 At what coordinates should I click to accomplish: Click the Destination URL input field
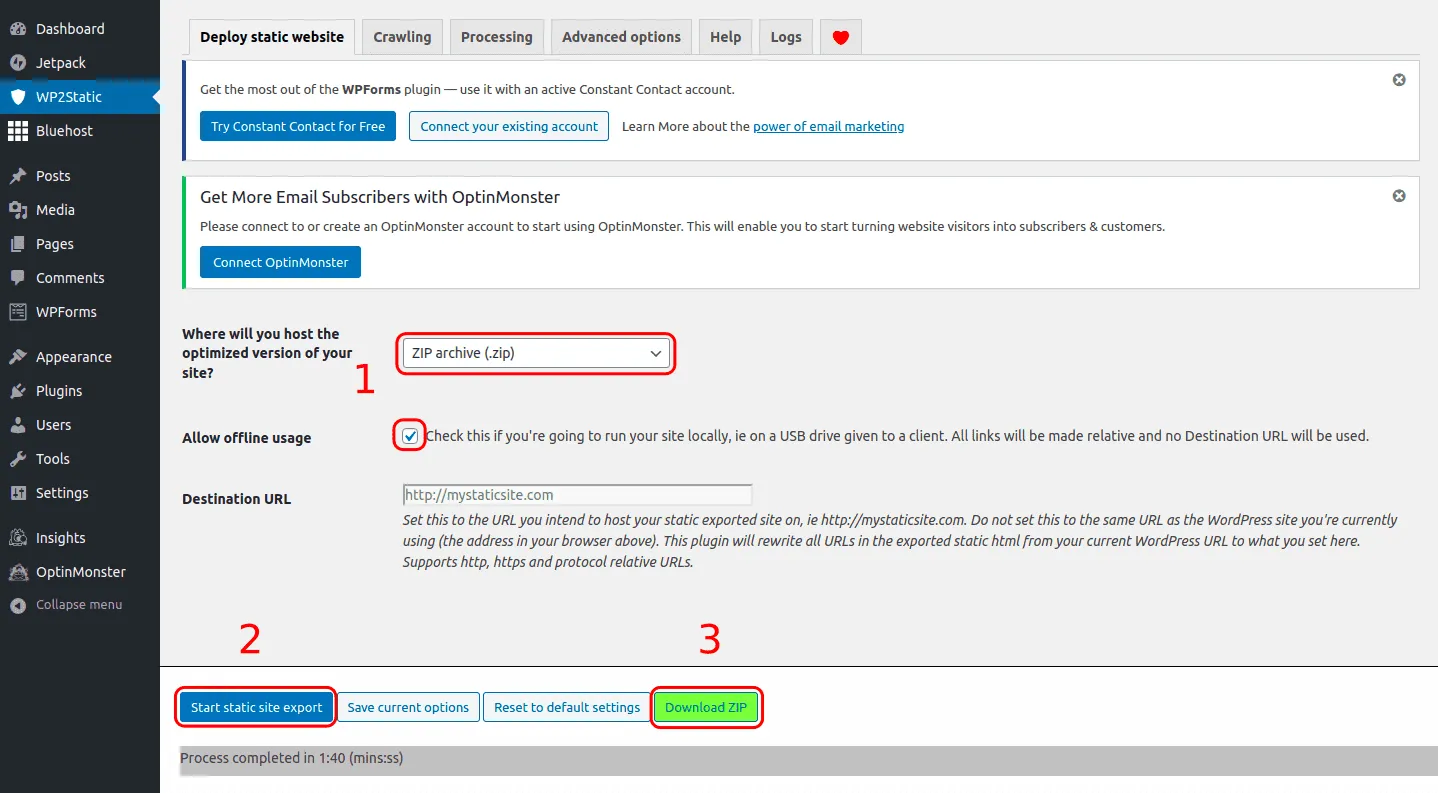point(576,495)
